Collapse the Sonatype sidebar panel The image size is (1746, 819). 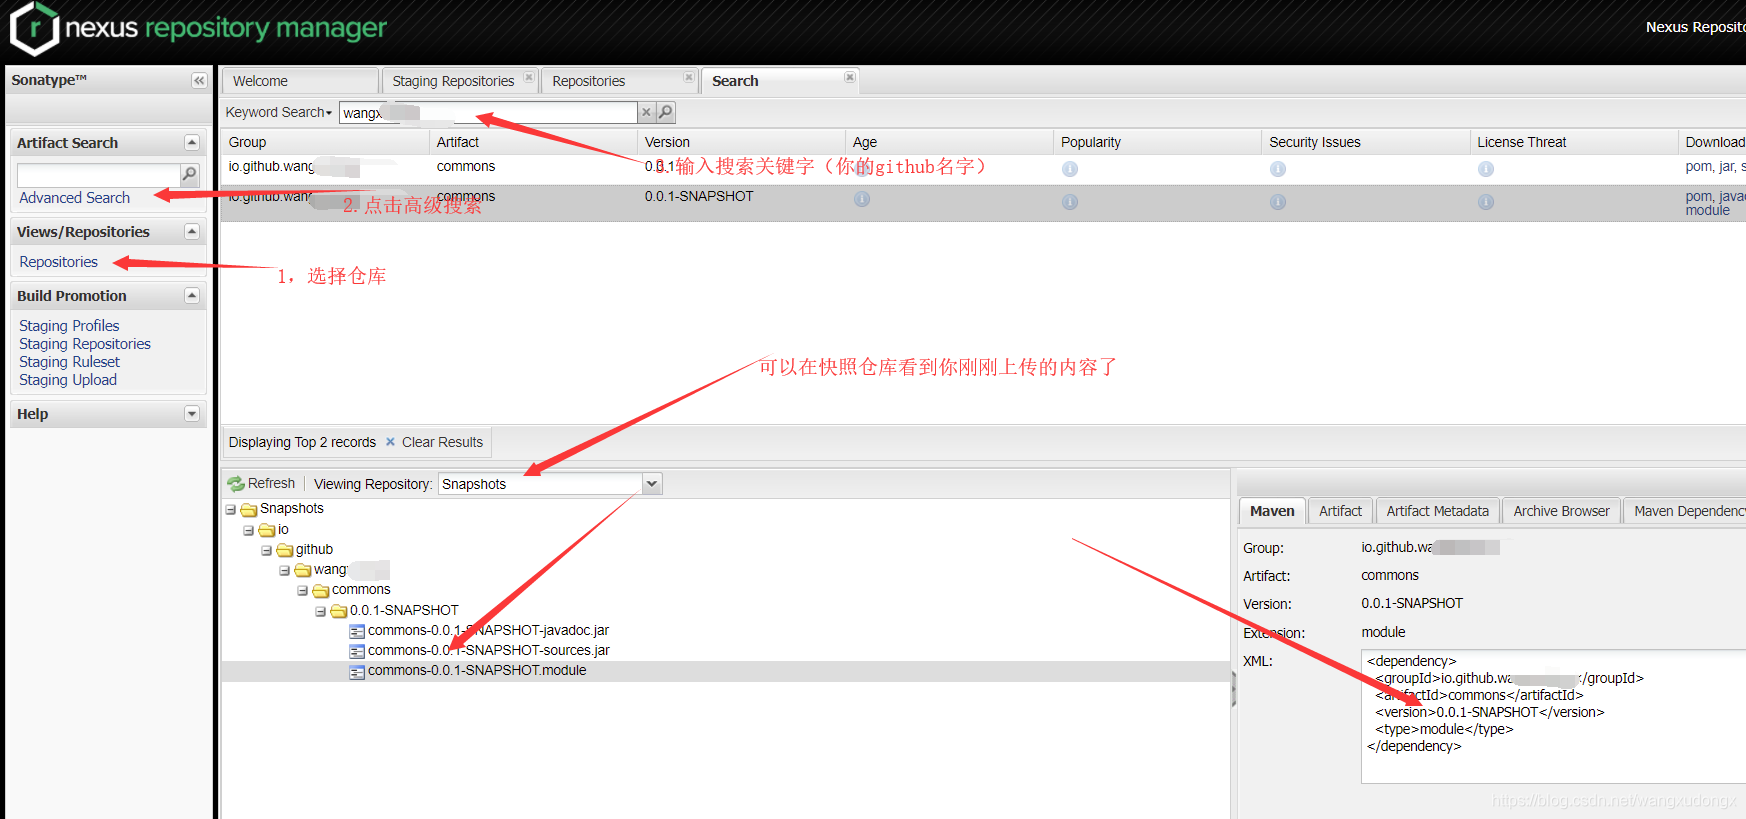pos(199,81)
